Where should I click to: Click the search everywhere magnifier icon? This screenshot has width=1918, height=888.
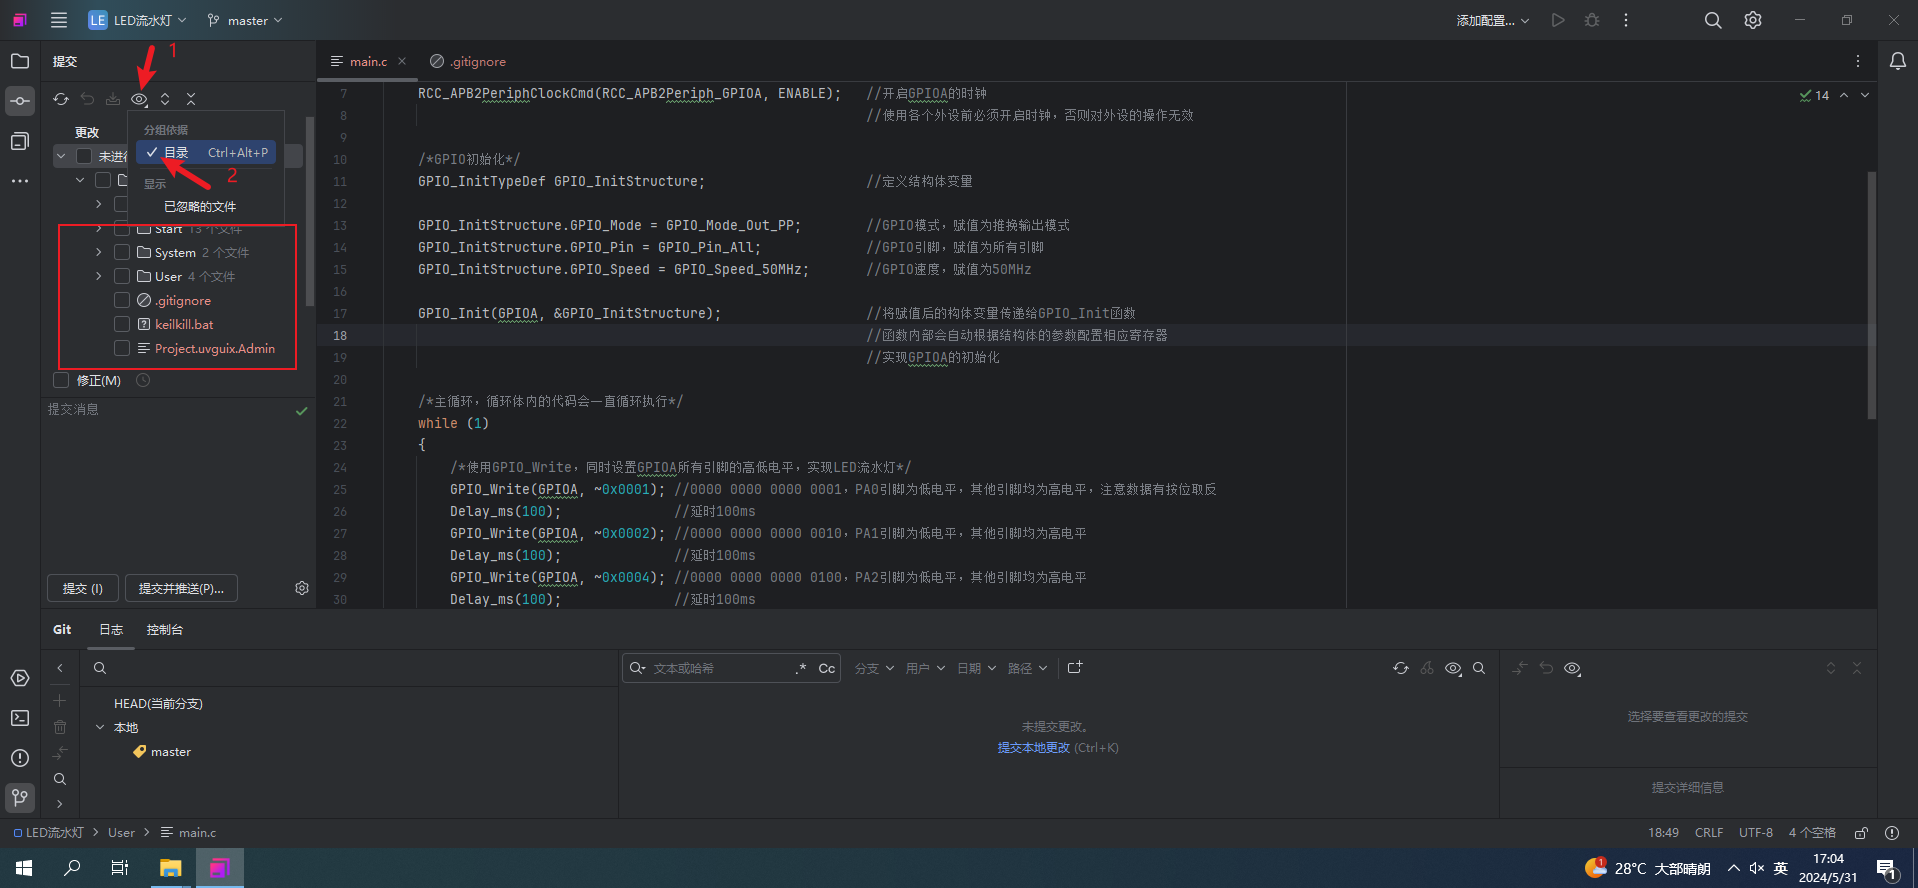pos(1713,20)
